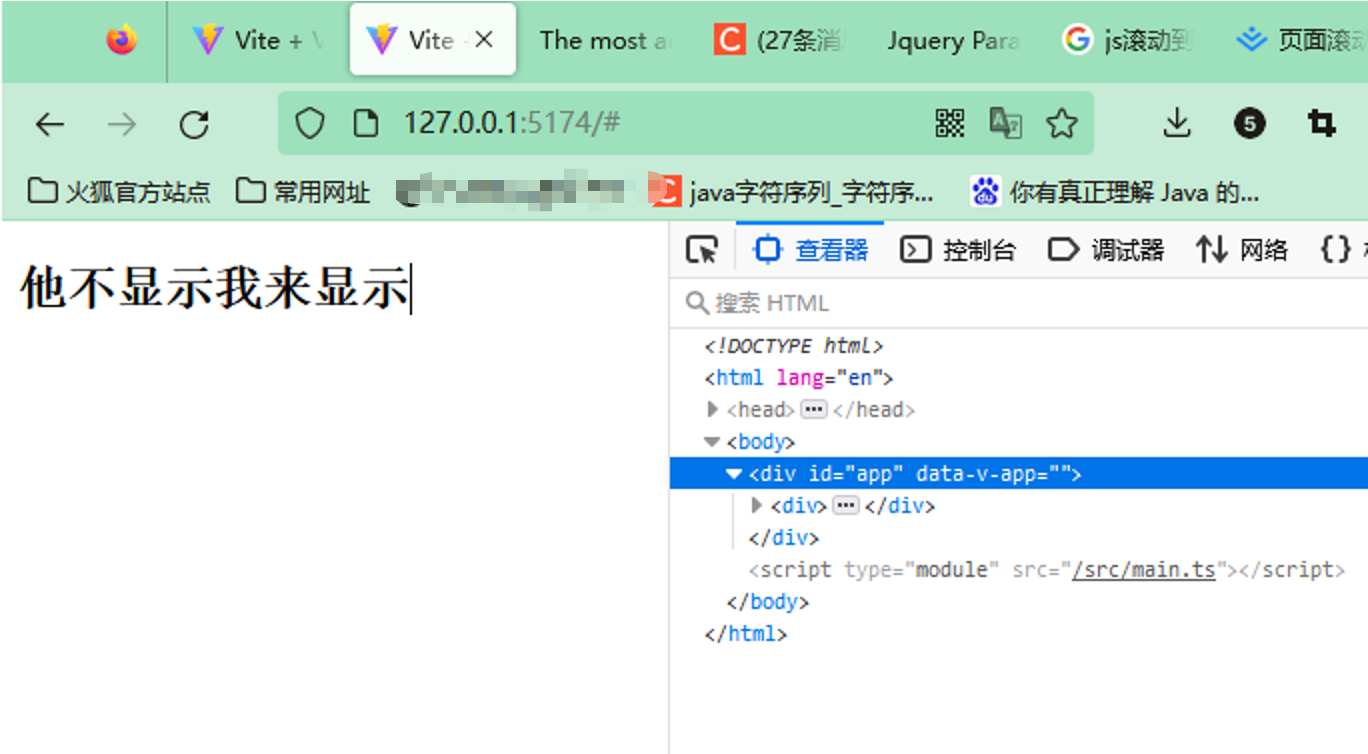Open the 查看器 inspector panel tab
This screenshot has width=1368, height=754.
click(x=811, y=250)
